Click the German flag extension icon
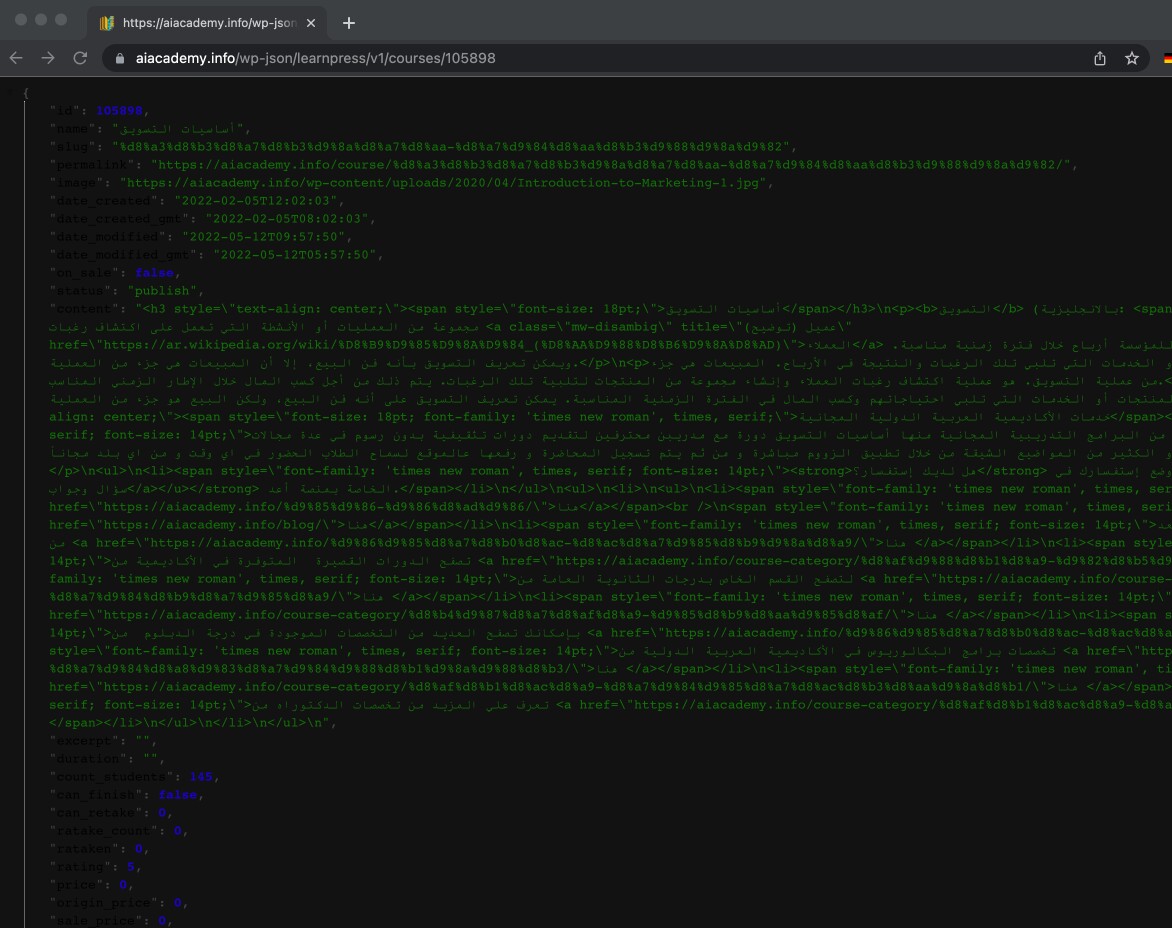The height and width of the screenshot is (928, 1172). tap(1166, 59)
